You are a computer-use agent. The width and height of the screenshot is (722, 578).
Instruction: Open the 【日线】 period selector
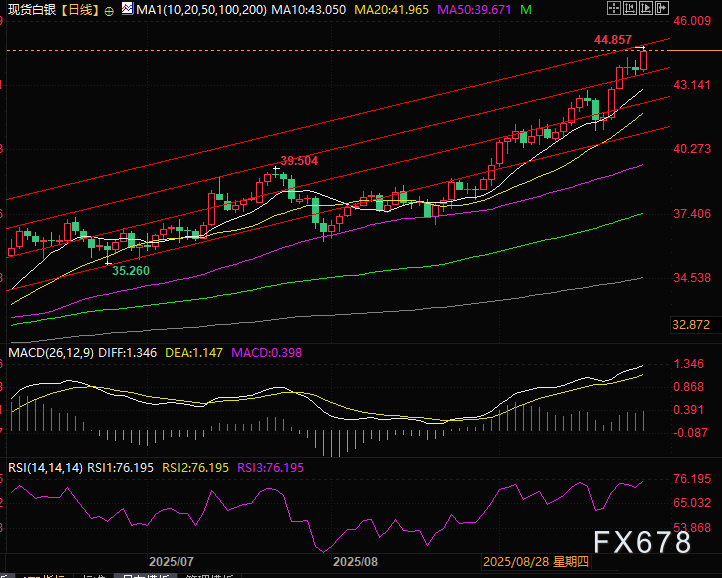pos(79,9)
